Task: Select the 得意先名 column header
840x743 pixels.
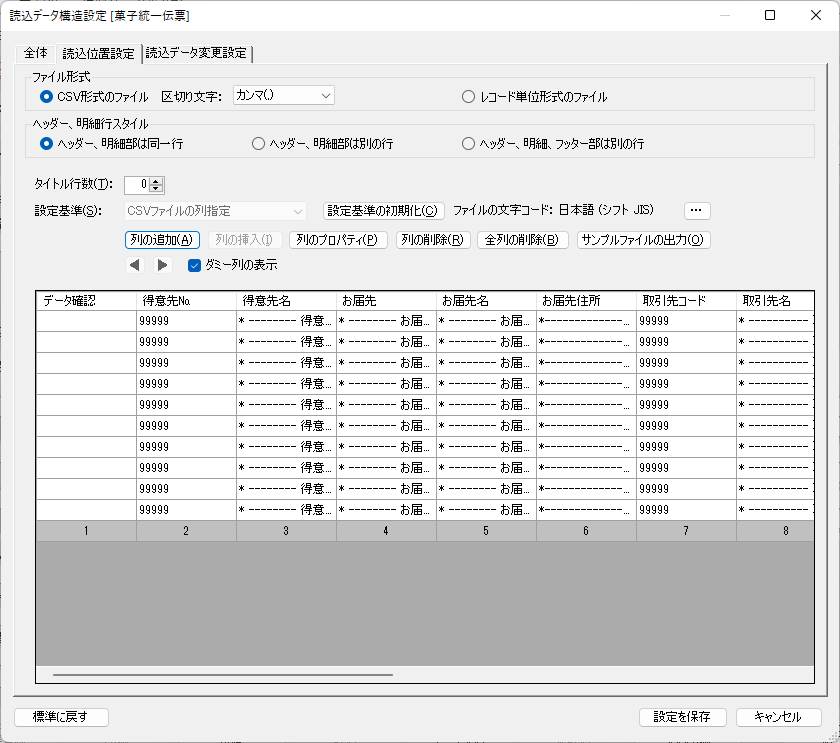Action: 287,301
